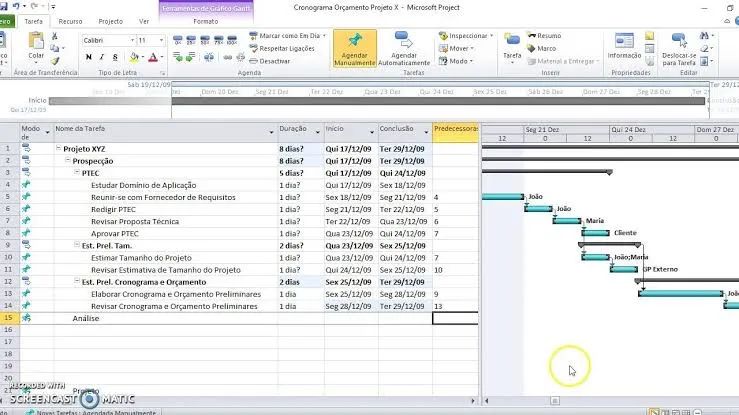Toggle underline S formatting
739x415 pixels.
click(115, 57)
